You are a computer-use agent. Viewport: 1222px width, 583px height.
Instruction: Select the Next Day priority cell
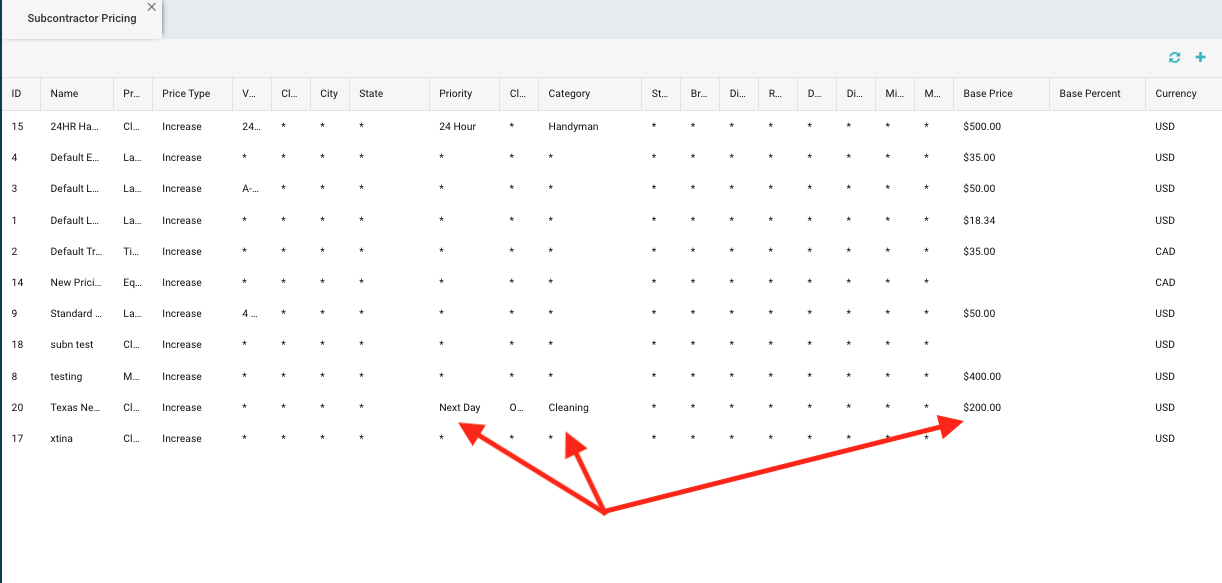[x=459, y=408]
